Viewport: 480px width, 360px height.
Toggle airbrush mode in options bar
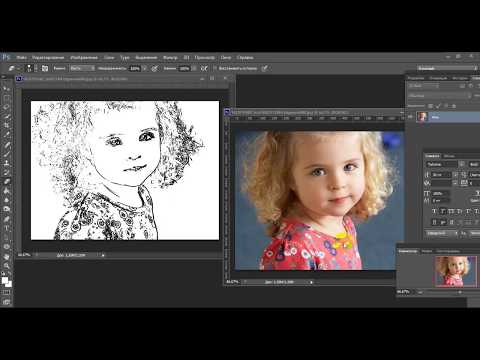tap(204, 68)
